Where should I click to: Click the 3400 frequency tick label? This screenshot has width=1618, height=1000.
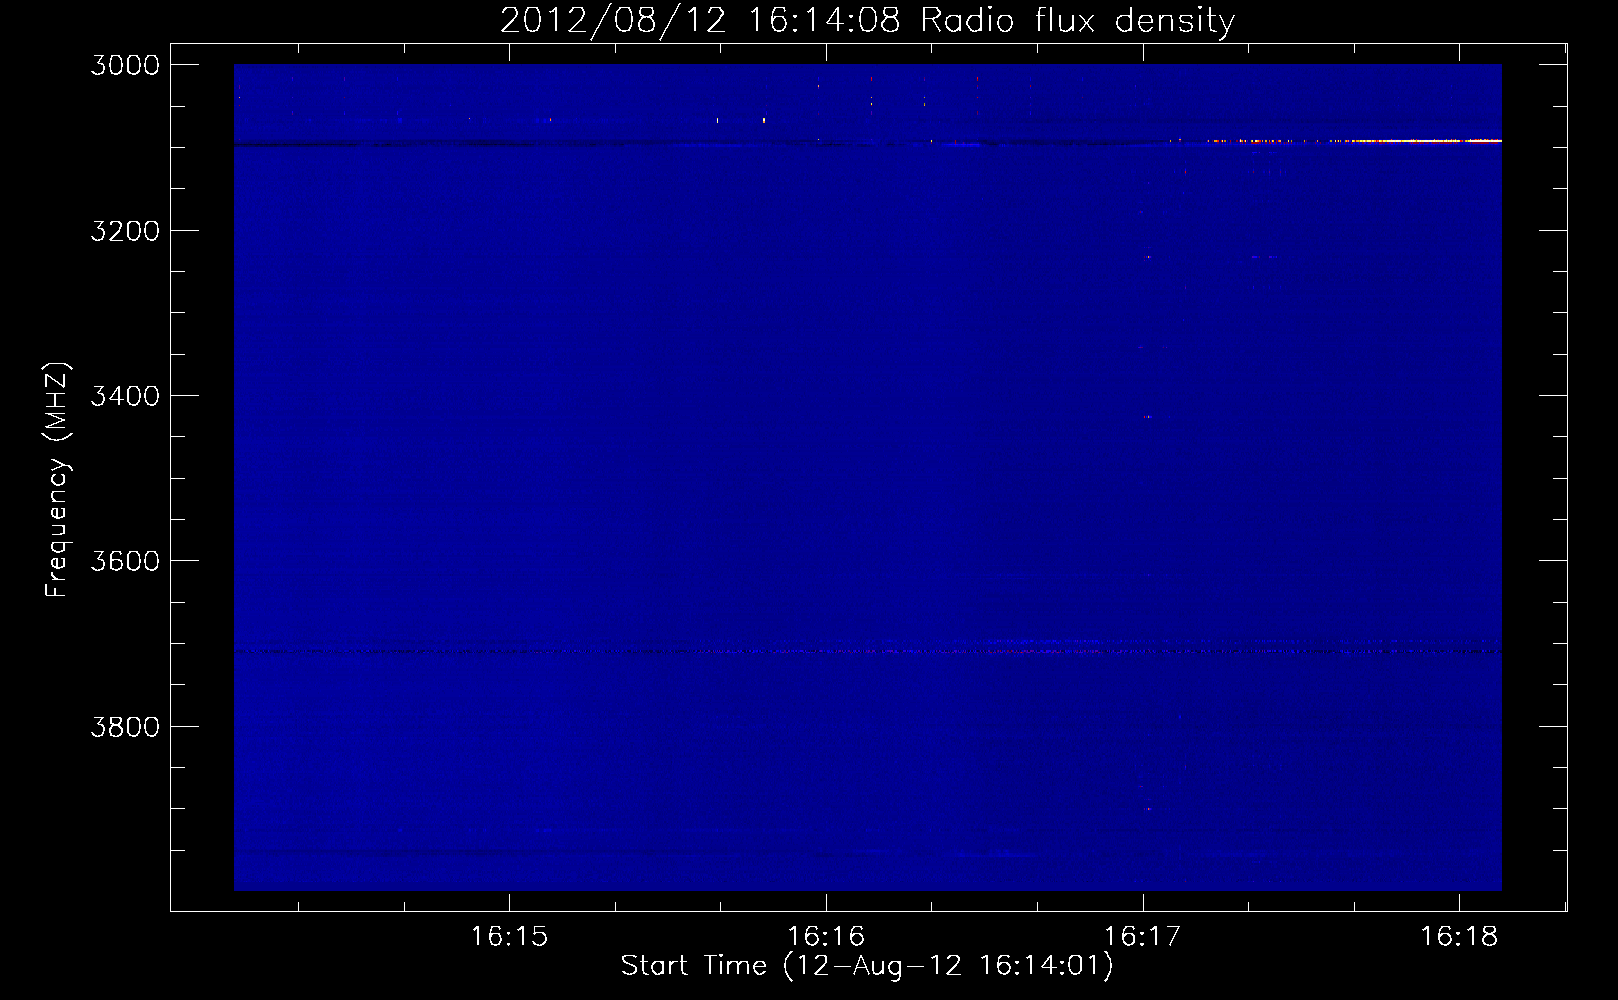coord(125,396)
